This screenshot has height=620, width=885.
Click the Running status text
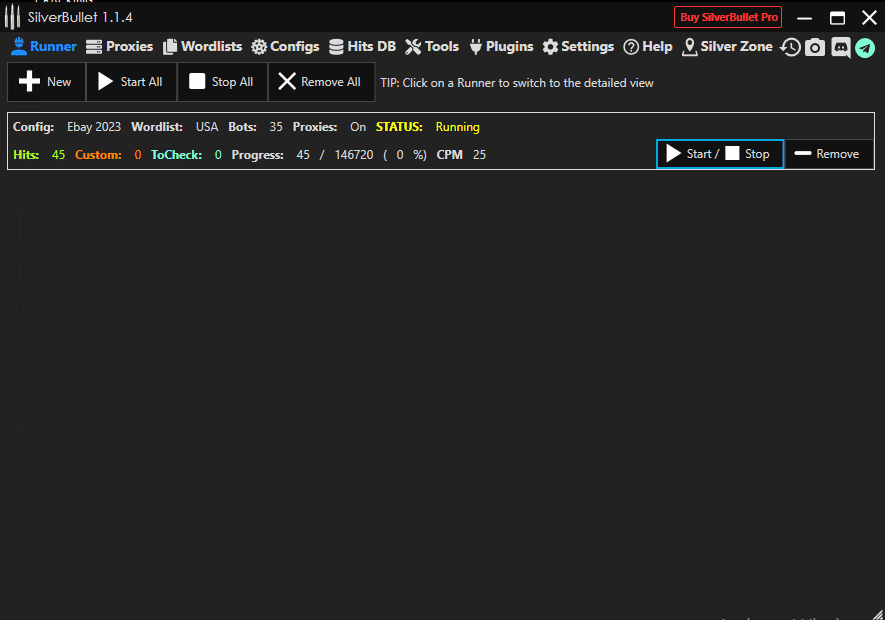457,127
